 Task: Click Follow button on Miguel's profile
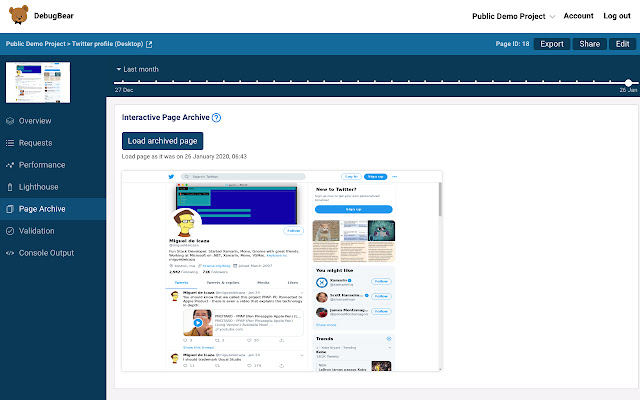pos(293,231)
